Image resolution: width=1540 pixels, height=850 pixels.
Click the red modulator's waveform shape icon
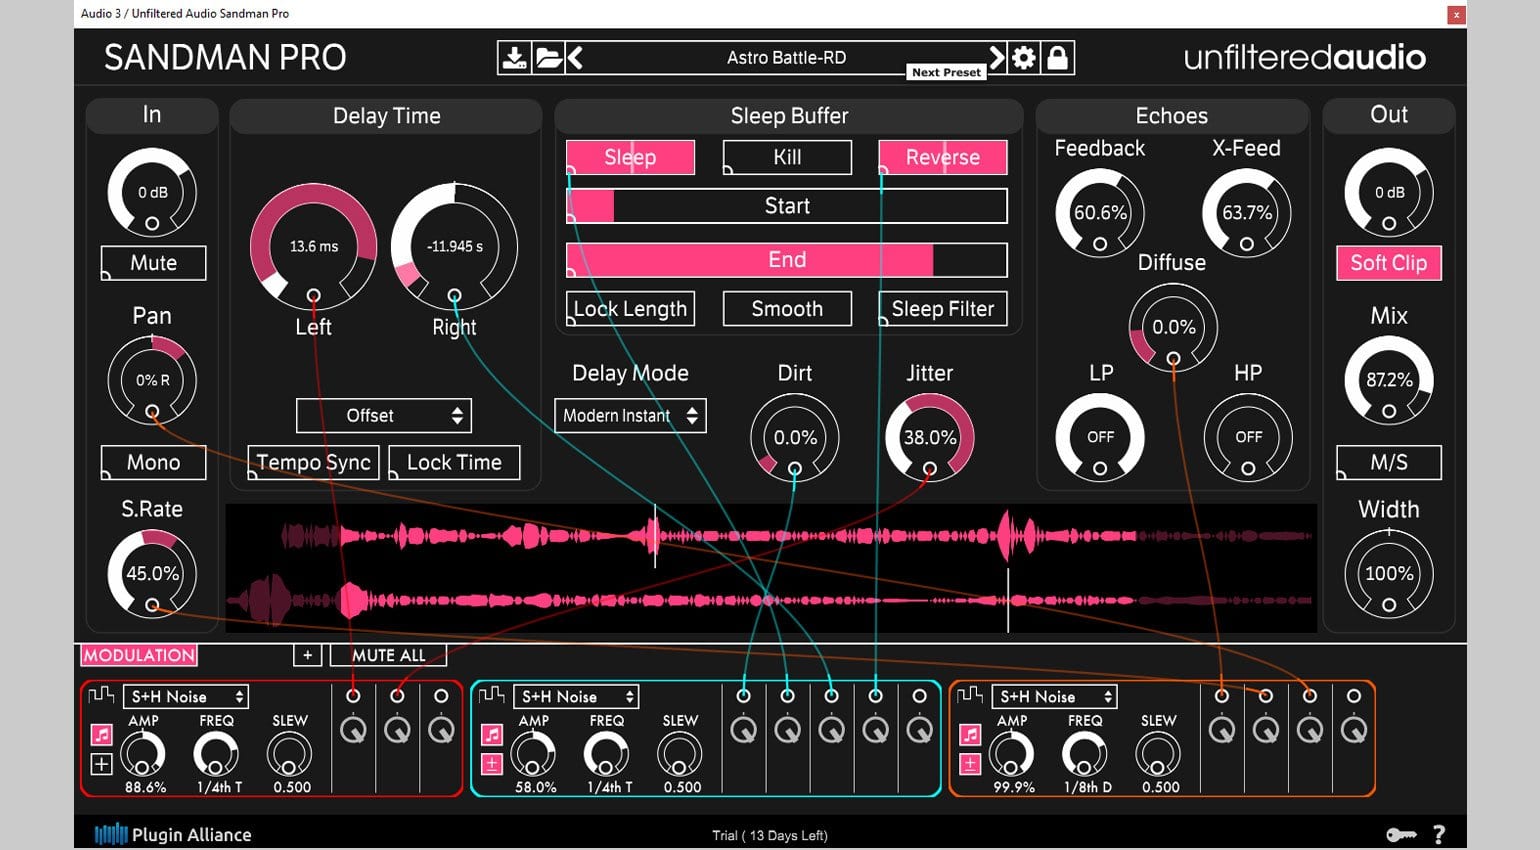[x=101, y=695]
